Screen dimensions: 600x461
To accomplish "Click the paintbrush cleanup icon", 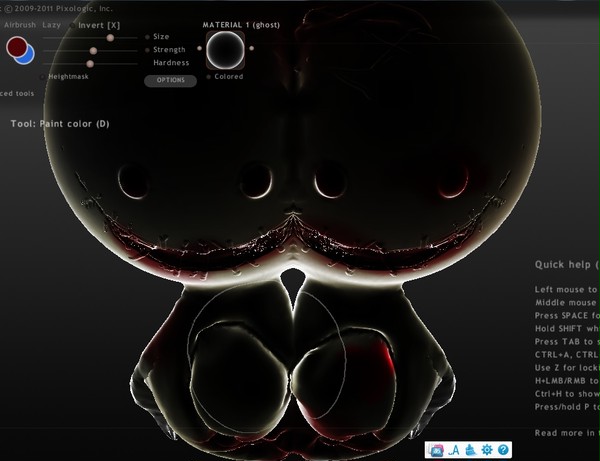I will click(x=471, y=450).
